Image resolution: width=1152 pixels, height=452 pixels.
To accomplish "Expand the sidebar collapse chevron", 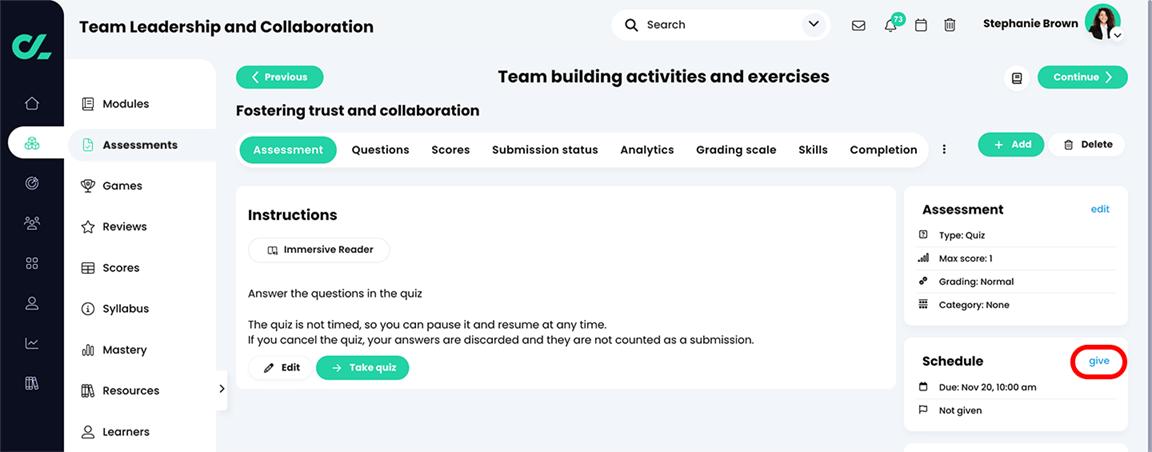I will 221,389.
